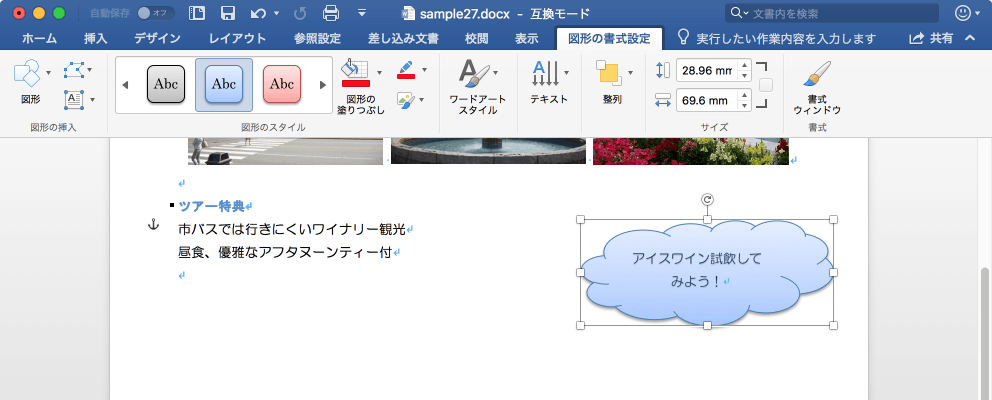The image size is (992, 400).
Task: Toggle the lock aspect ratio checkbox
Action: click(x=766, y=85)
